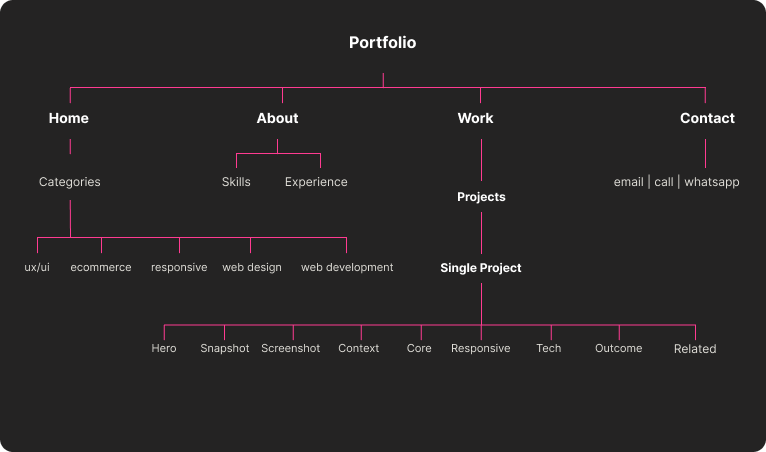The image size is (766, 452).
Task: Select the Contact node
Action: click(707, 118)
